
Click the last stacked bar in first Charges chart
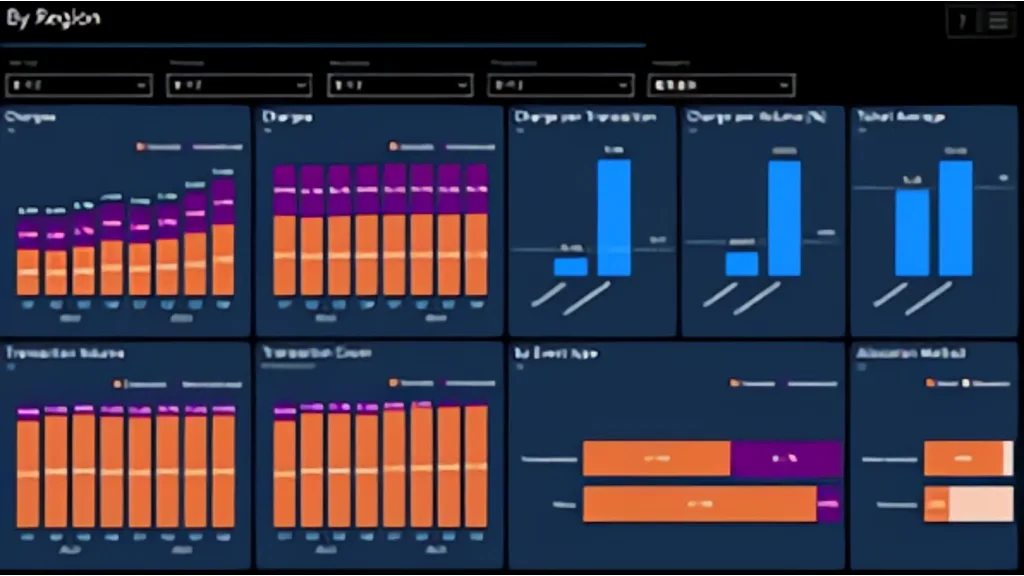coord(223,238)
